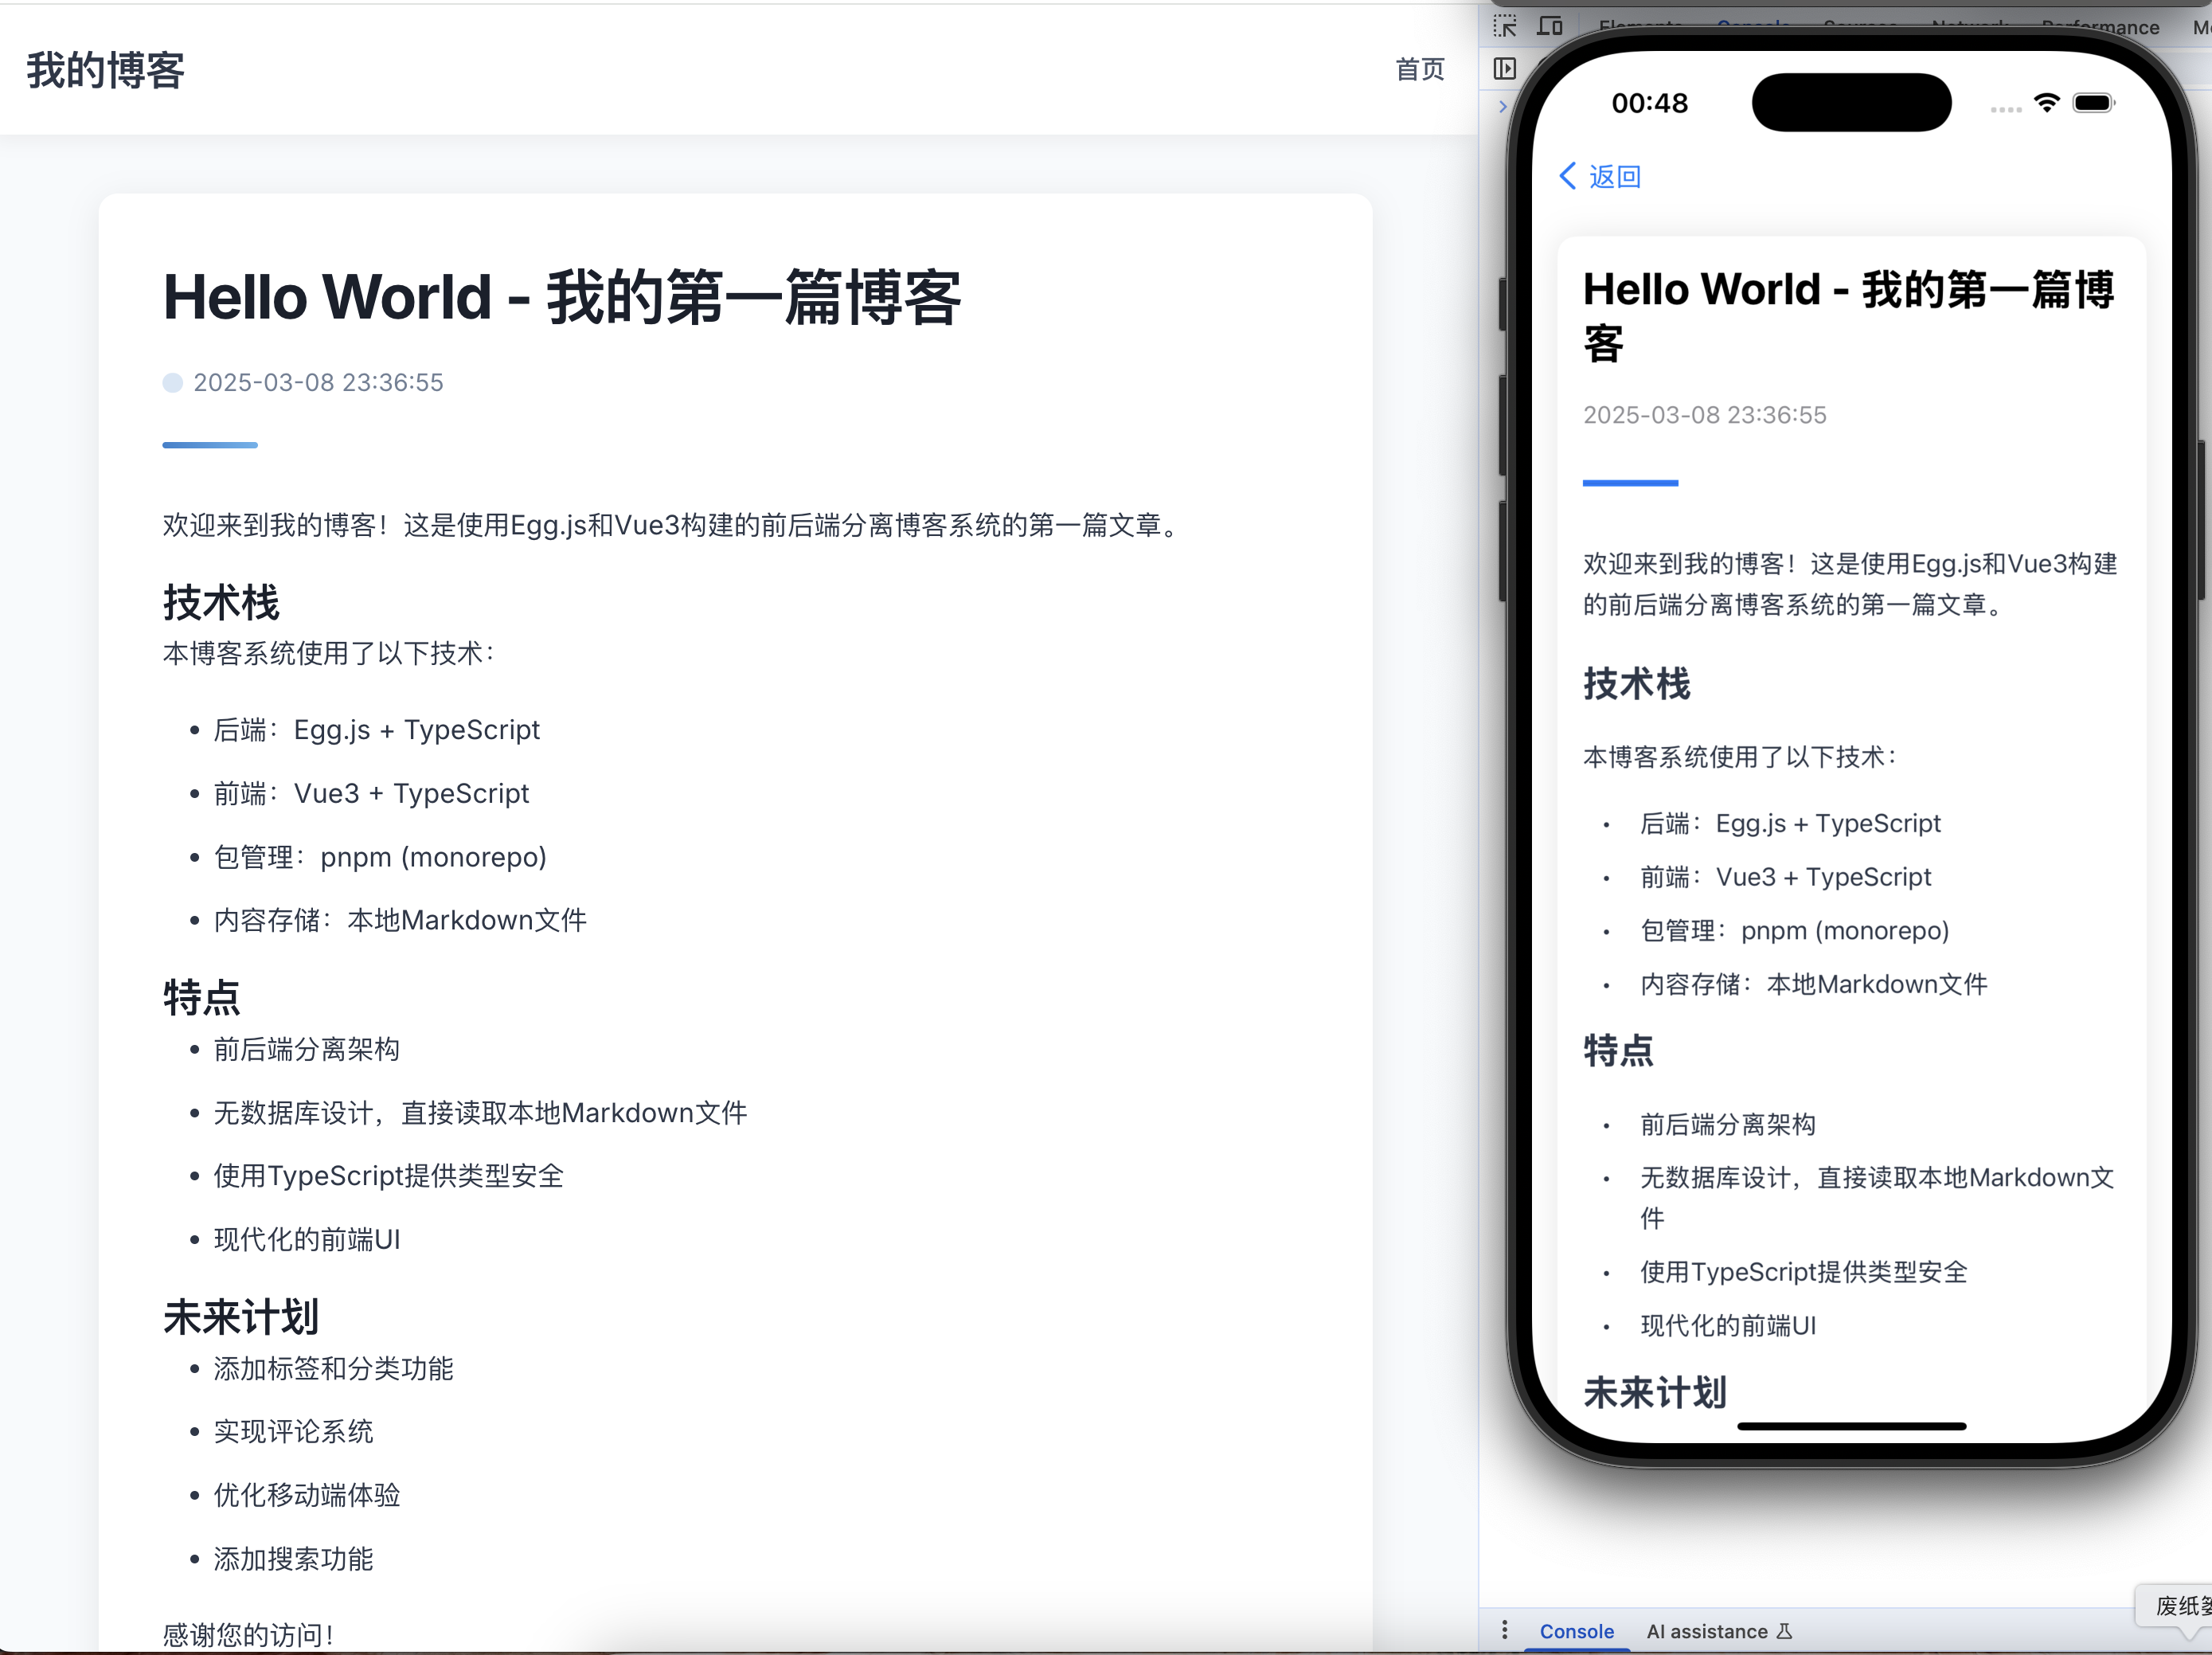Activate the inspect element picker icon
Viewport: 2212px width, 1655px height.
tap(1505, 26)
